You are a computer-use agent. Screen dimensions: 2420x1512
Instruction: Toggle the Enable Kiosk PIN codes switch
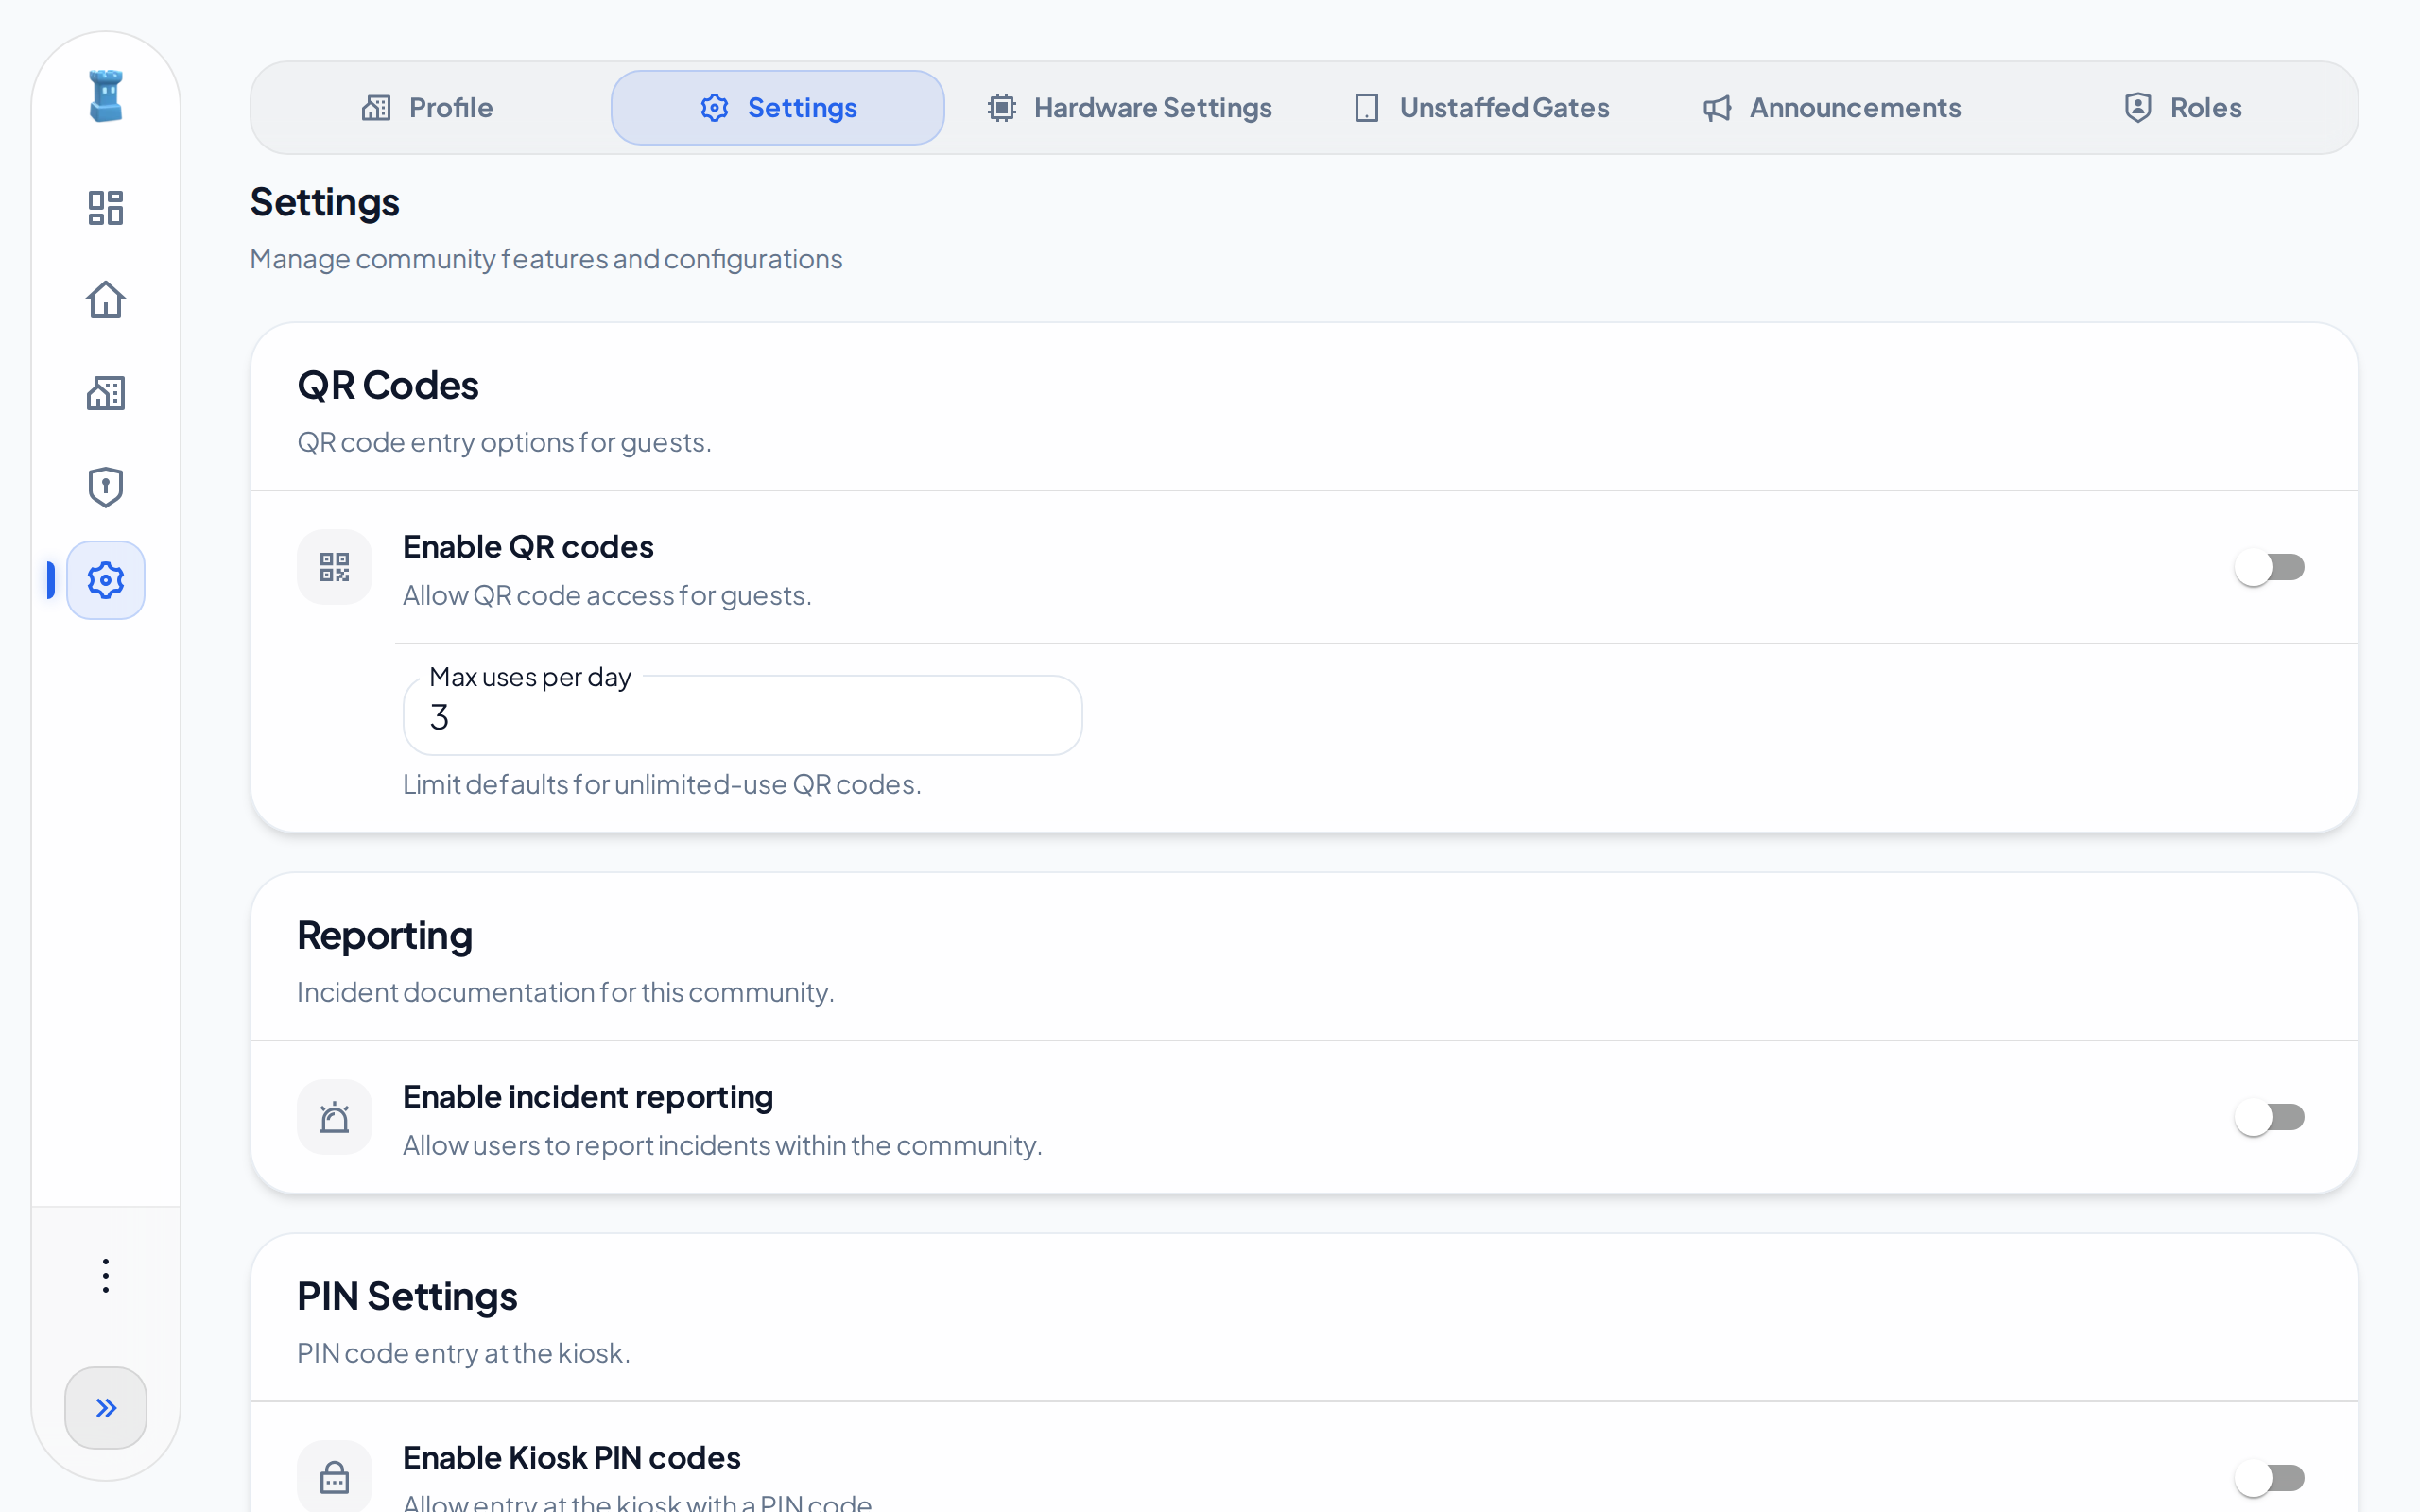point(2270,1478)
